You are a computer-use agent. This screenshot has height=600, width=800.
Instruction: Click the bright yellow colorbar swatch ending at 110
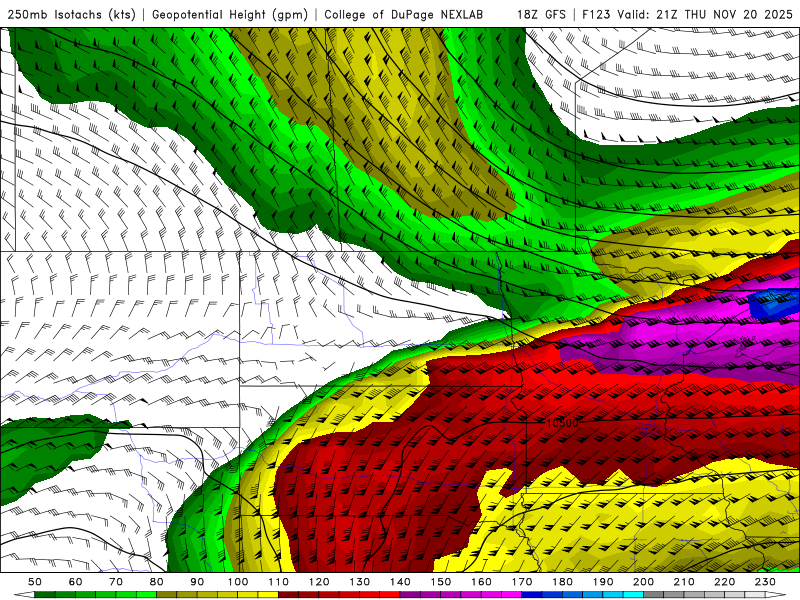[268, 595]
